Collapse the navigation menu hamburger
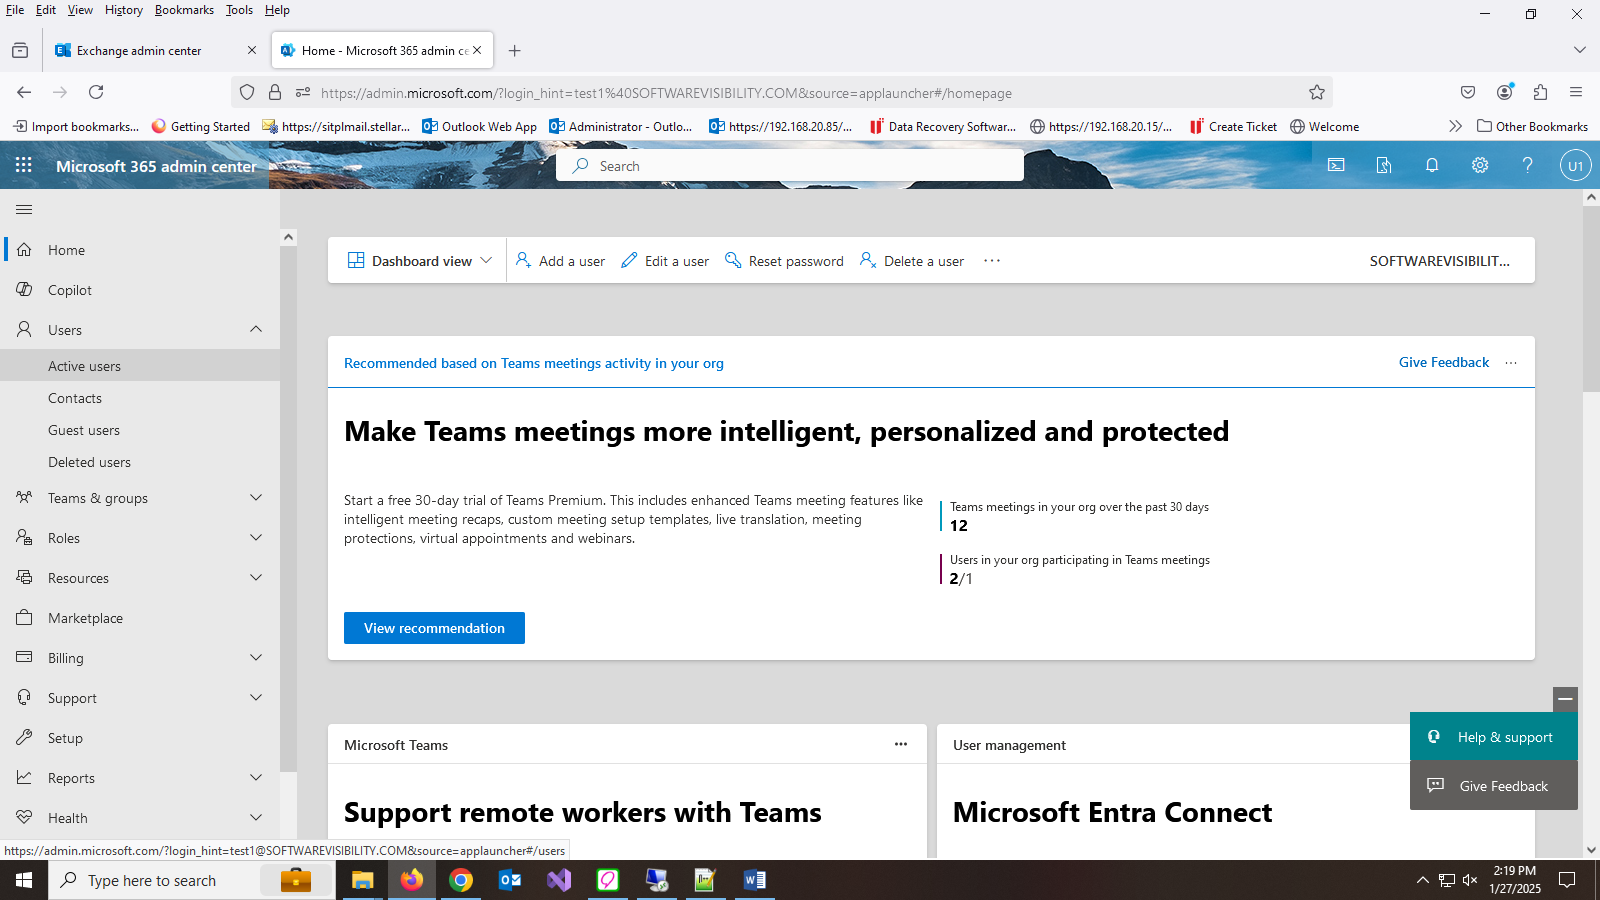This screenshot has width=1600, height=900. tap(24, 210)
